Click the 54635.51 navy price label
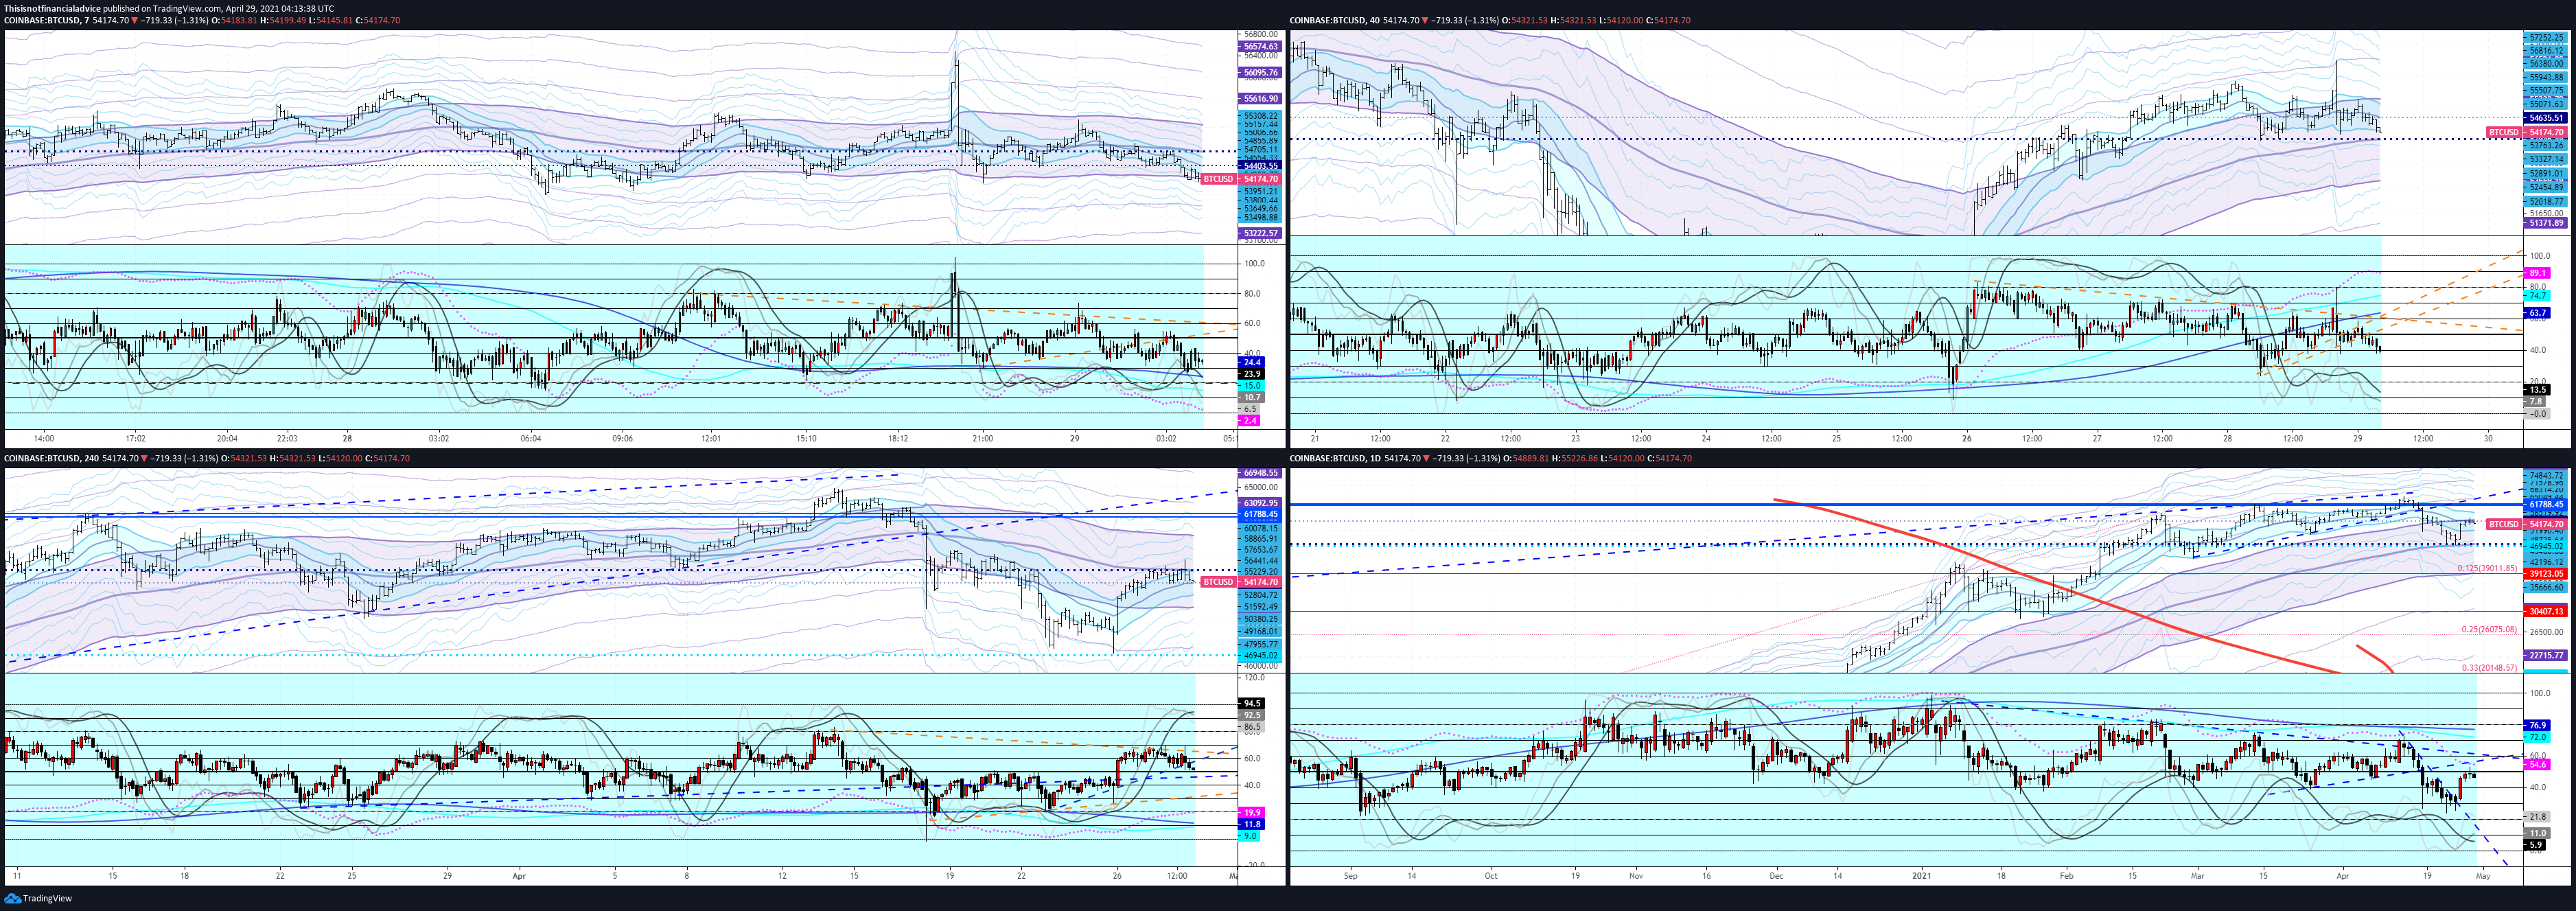The height and width of the screenshot is (911, 2576). pyautogui.click(x=2546, y=118)
